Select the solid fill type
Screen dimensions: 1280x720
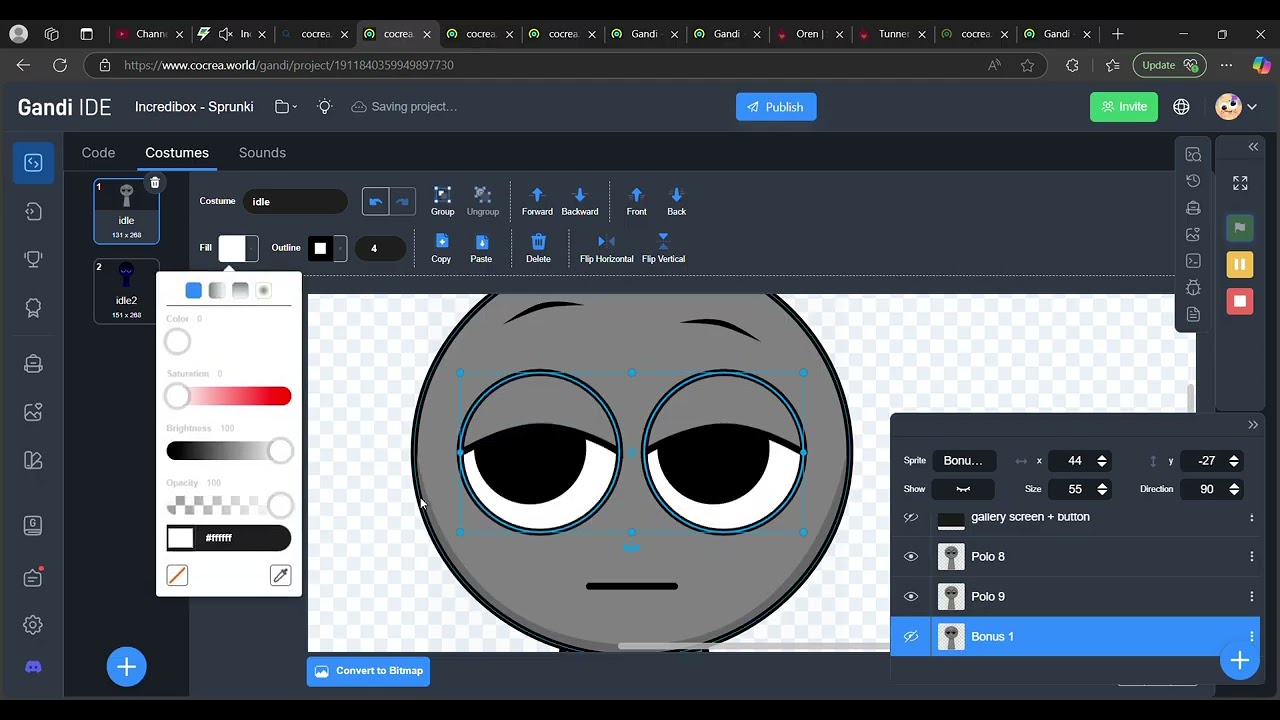[194, 290]
